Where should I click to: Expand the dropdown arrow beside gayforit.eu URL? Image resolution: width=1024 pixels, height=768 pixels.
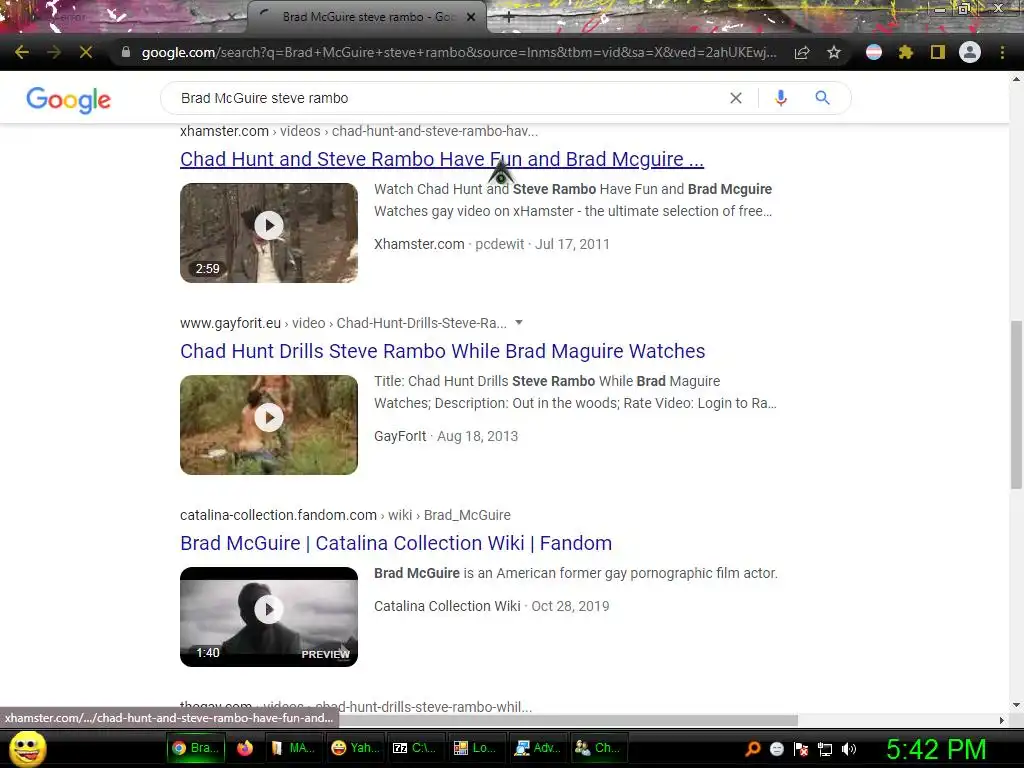coord(519,323)
